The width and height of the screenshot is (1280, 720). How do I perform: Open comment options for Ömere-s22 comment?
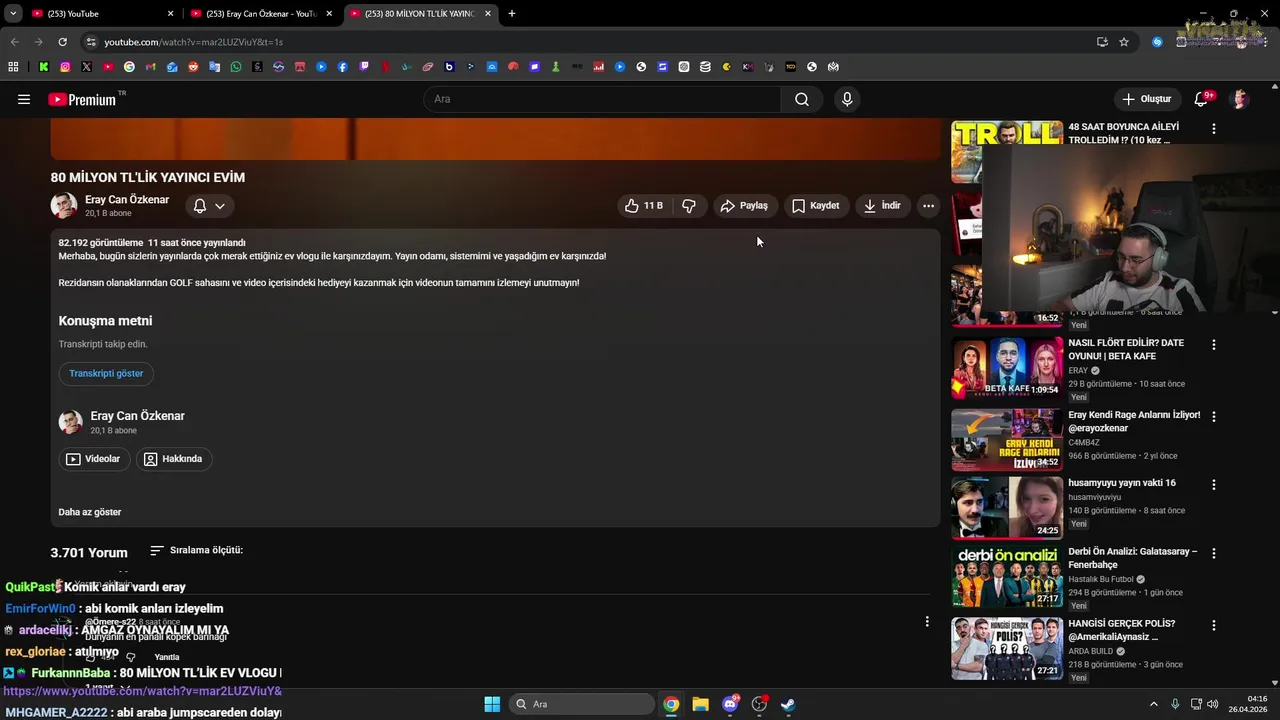(927, 621)
